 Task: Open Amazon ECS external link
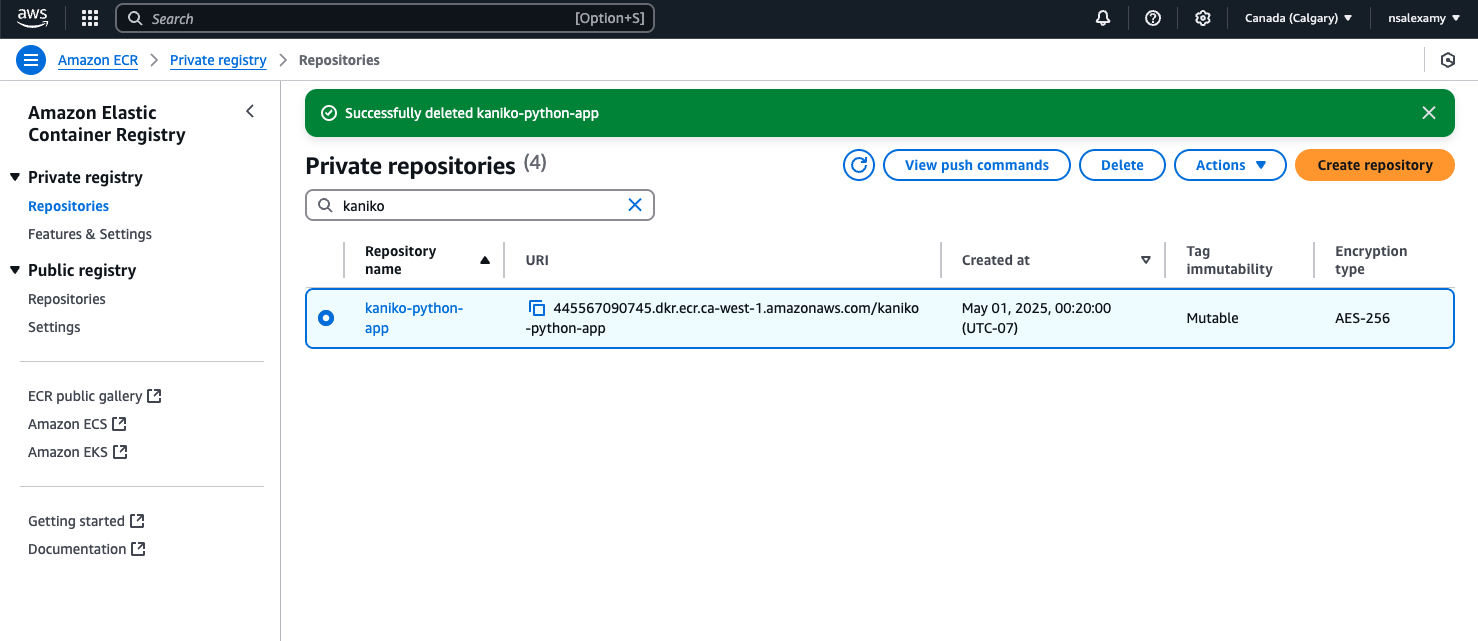click(78, 424)
